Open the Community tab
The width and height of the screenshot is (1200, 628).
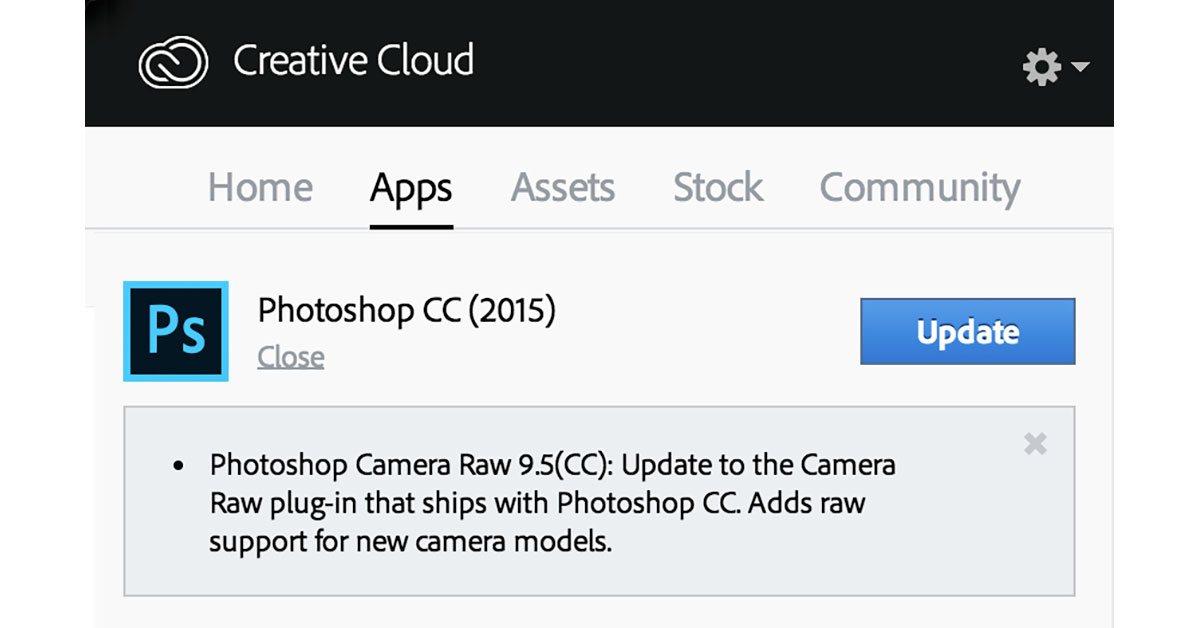pos(920,188)
